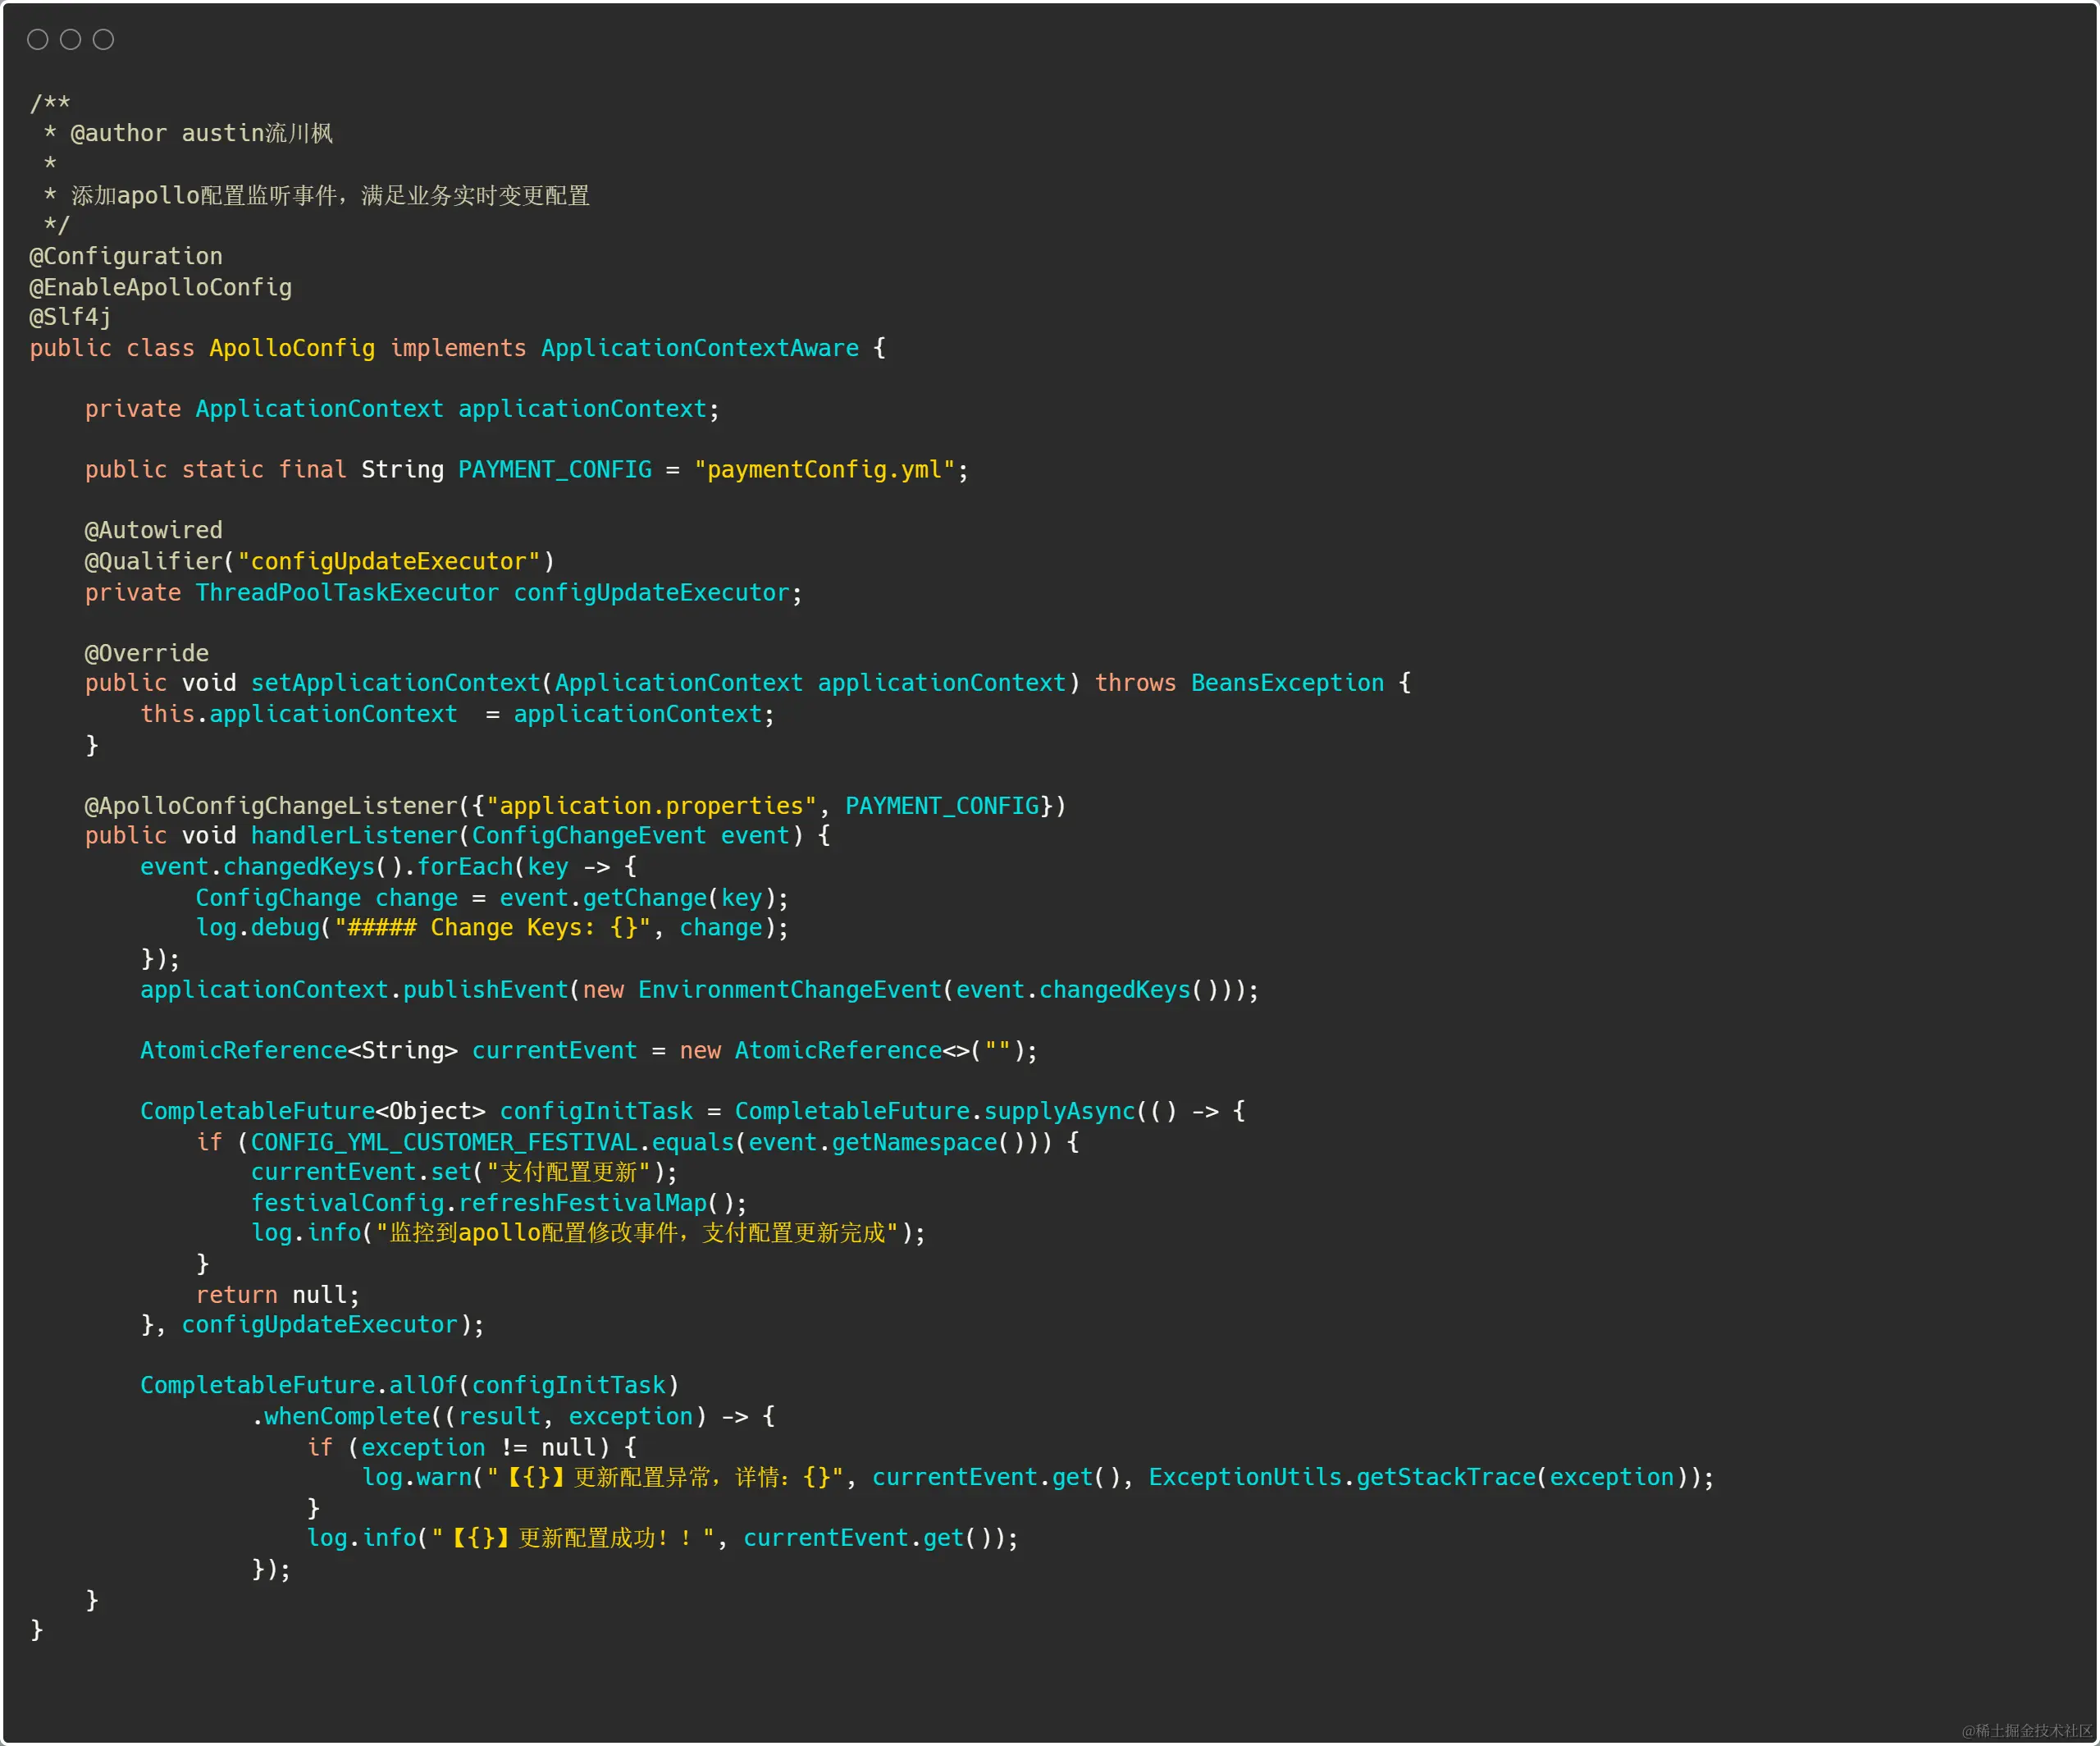Click the @EnableApolloConfig annotation
The width and height of the screenshot is (2100, 1746).
pos(161,287)
